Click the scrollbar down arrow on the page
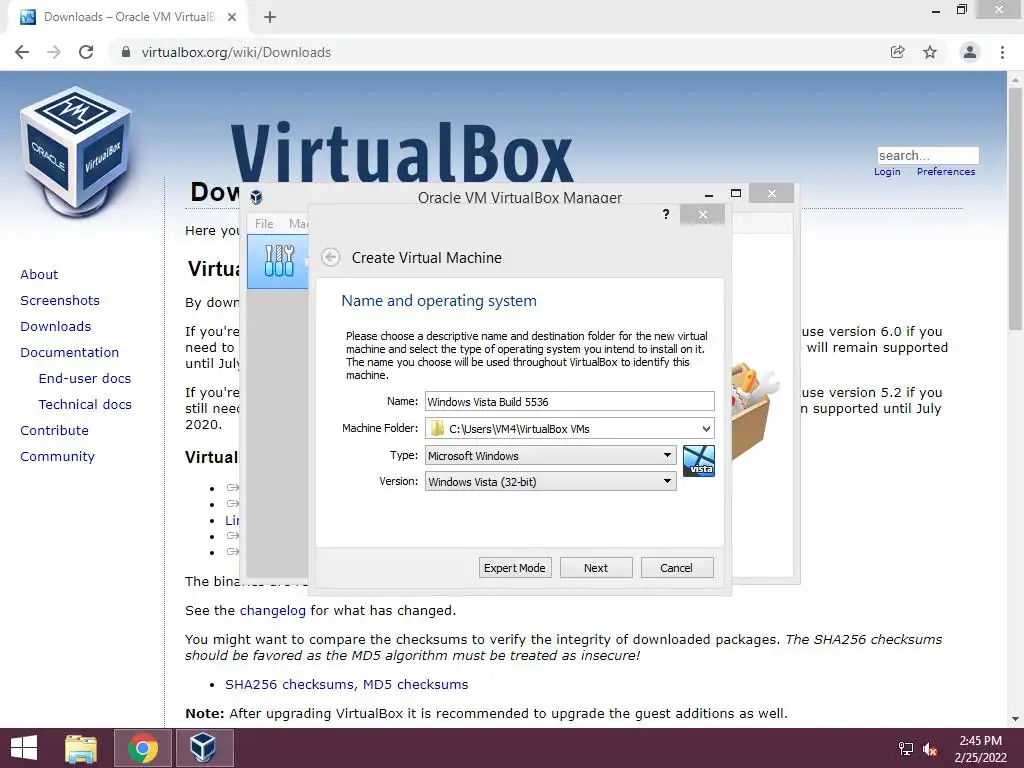Screen dimensions: 1024x768 1015,720
